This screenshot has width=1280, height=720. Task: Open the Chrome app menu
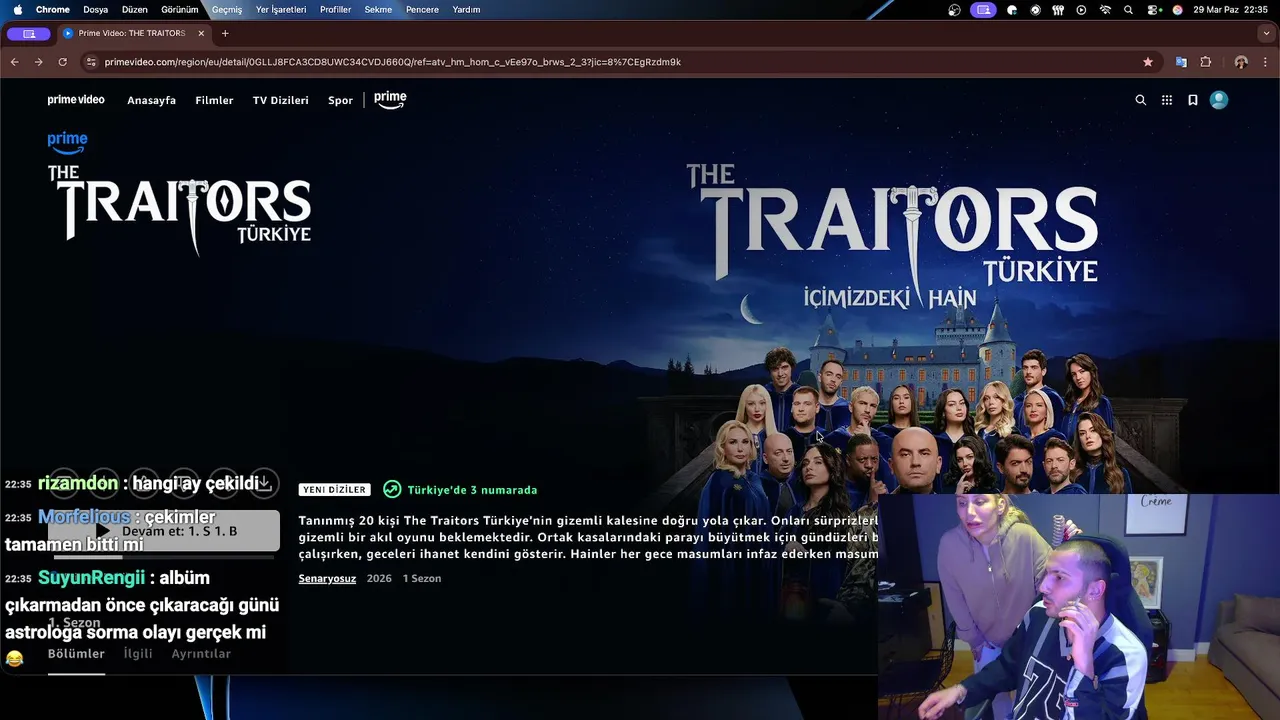click(x=53, y=10)
